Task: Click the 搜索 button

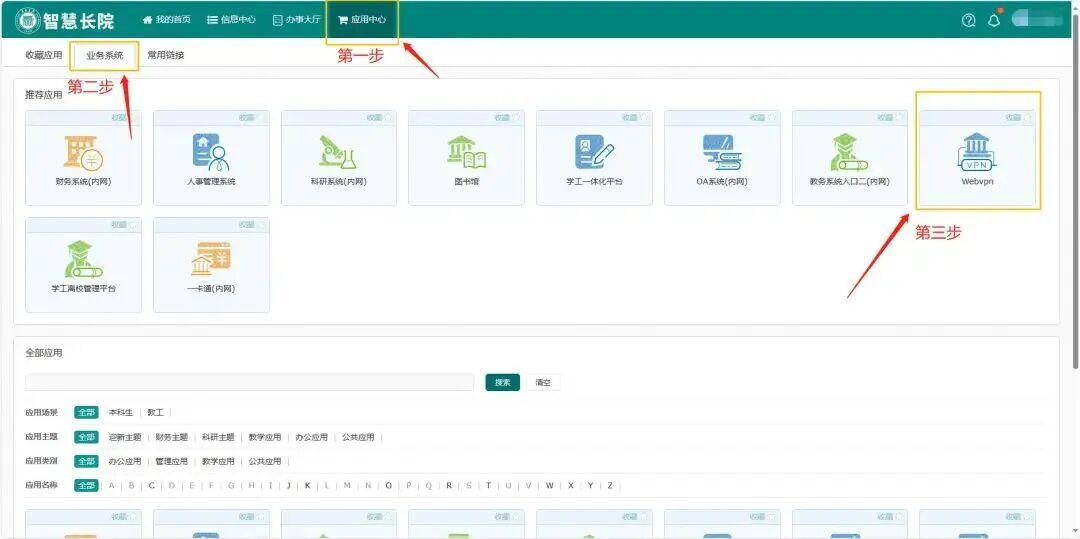Action: click(x=502, y=383)
